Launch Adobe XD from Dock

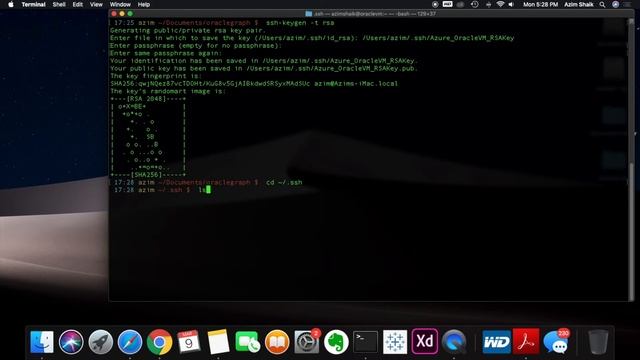(x=424, y=342)
